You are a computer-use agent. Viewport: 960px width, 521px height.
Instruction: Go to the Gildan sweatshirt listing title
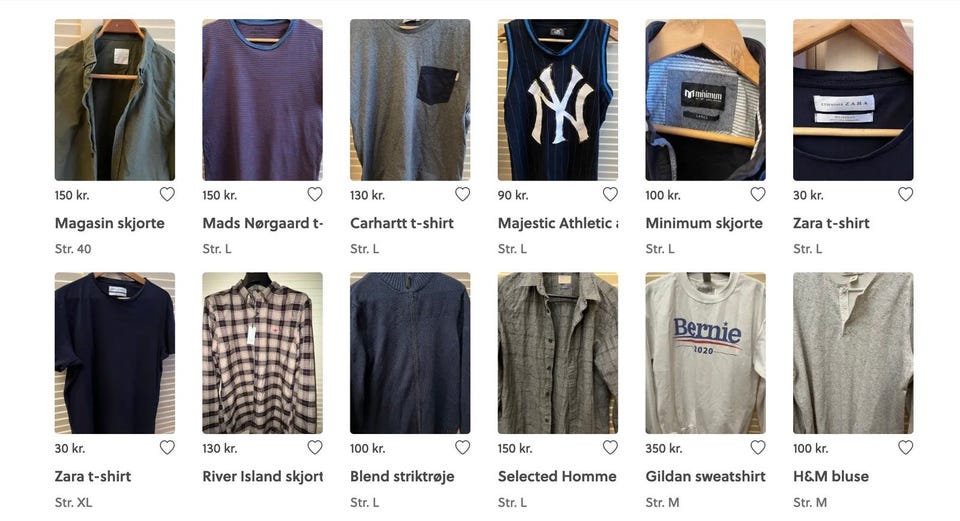[705, 476]
